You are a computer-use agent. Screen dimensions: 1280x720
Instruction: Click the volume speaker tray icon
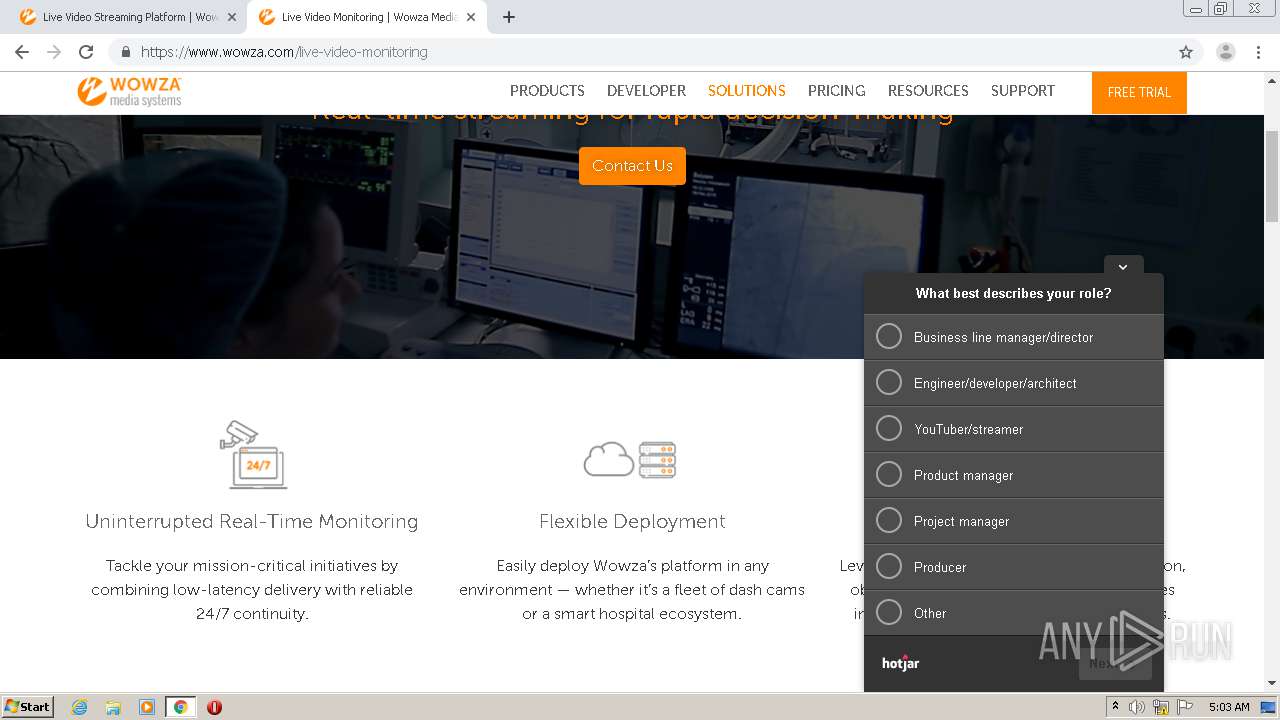1137,707
